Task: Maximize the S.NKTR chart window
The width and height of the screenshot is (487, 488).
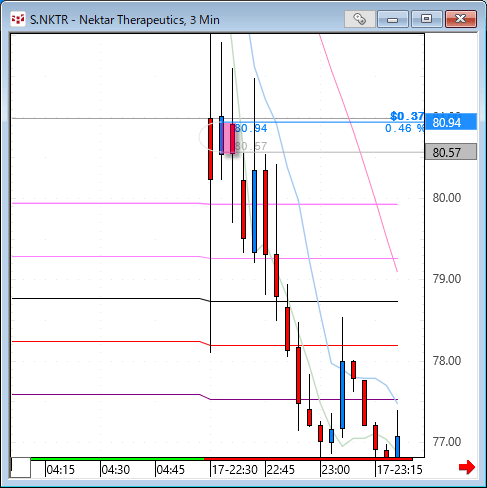Action: coord(426,19)
